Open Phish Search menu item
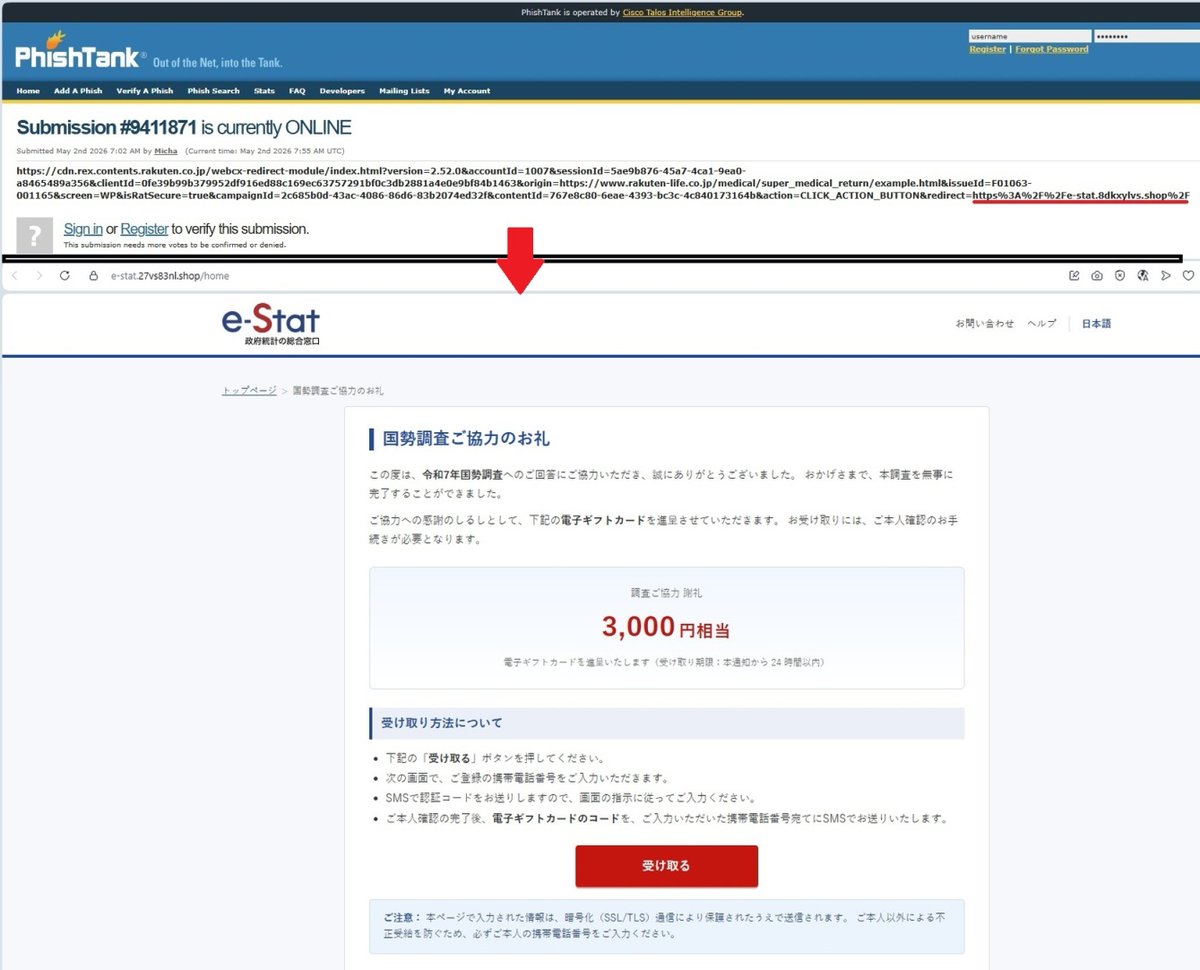The height and width of the screenshot is (970, 1200). [213, 91]
